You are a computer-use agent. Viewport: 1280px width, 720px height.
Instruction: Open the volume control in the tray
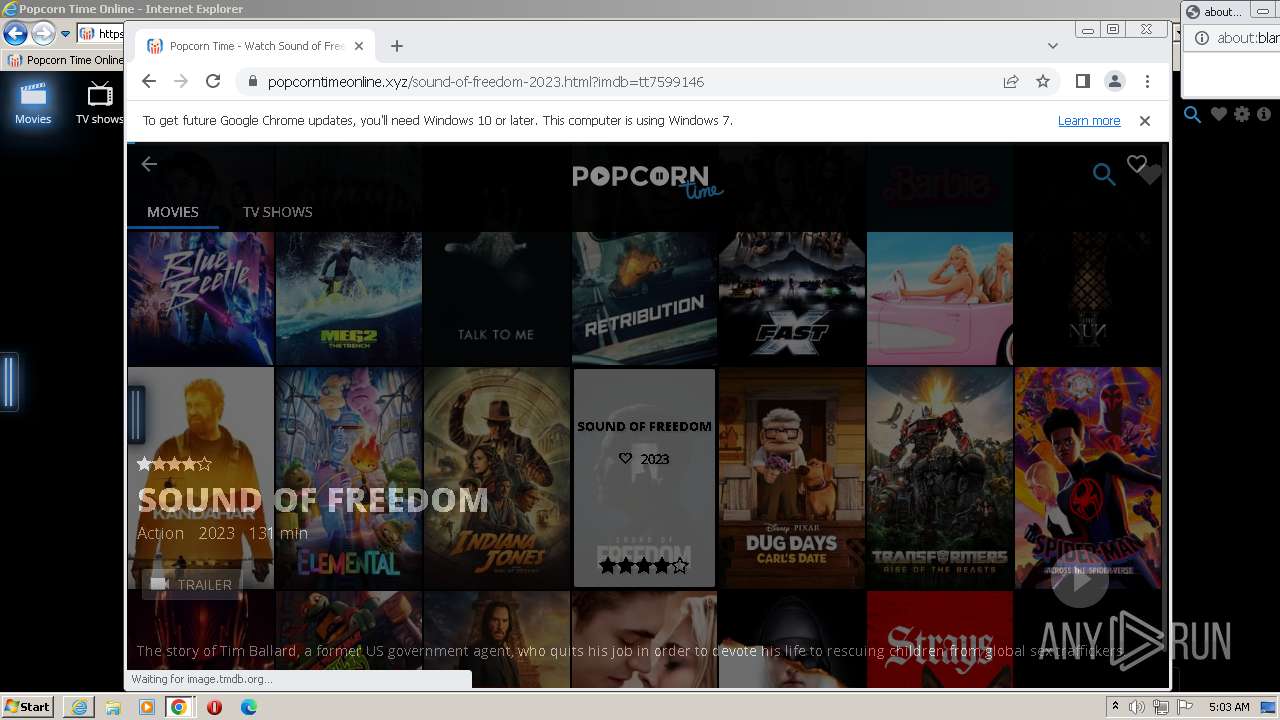1137,707
